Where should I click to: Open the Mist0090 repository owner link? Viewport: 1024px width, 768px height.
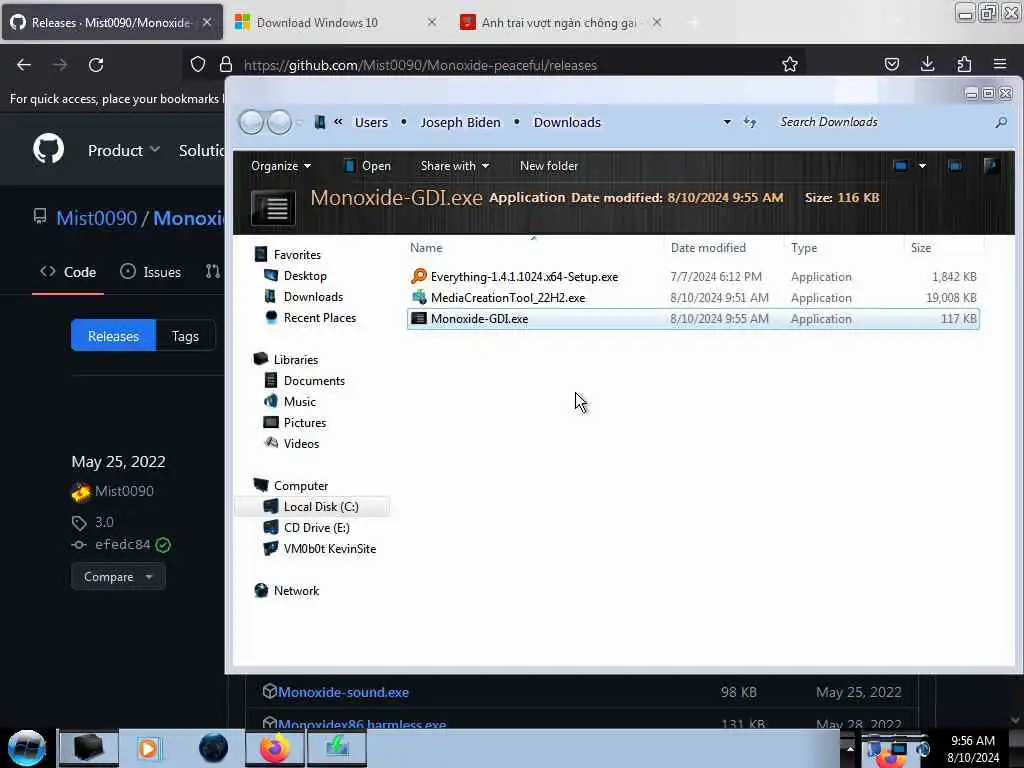(x=97, y=217)
